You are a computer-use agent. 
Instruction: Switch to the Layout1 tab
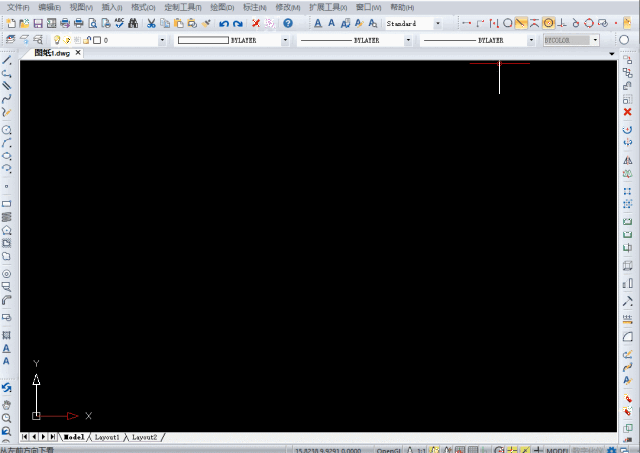[107, 437]
